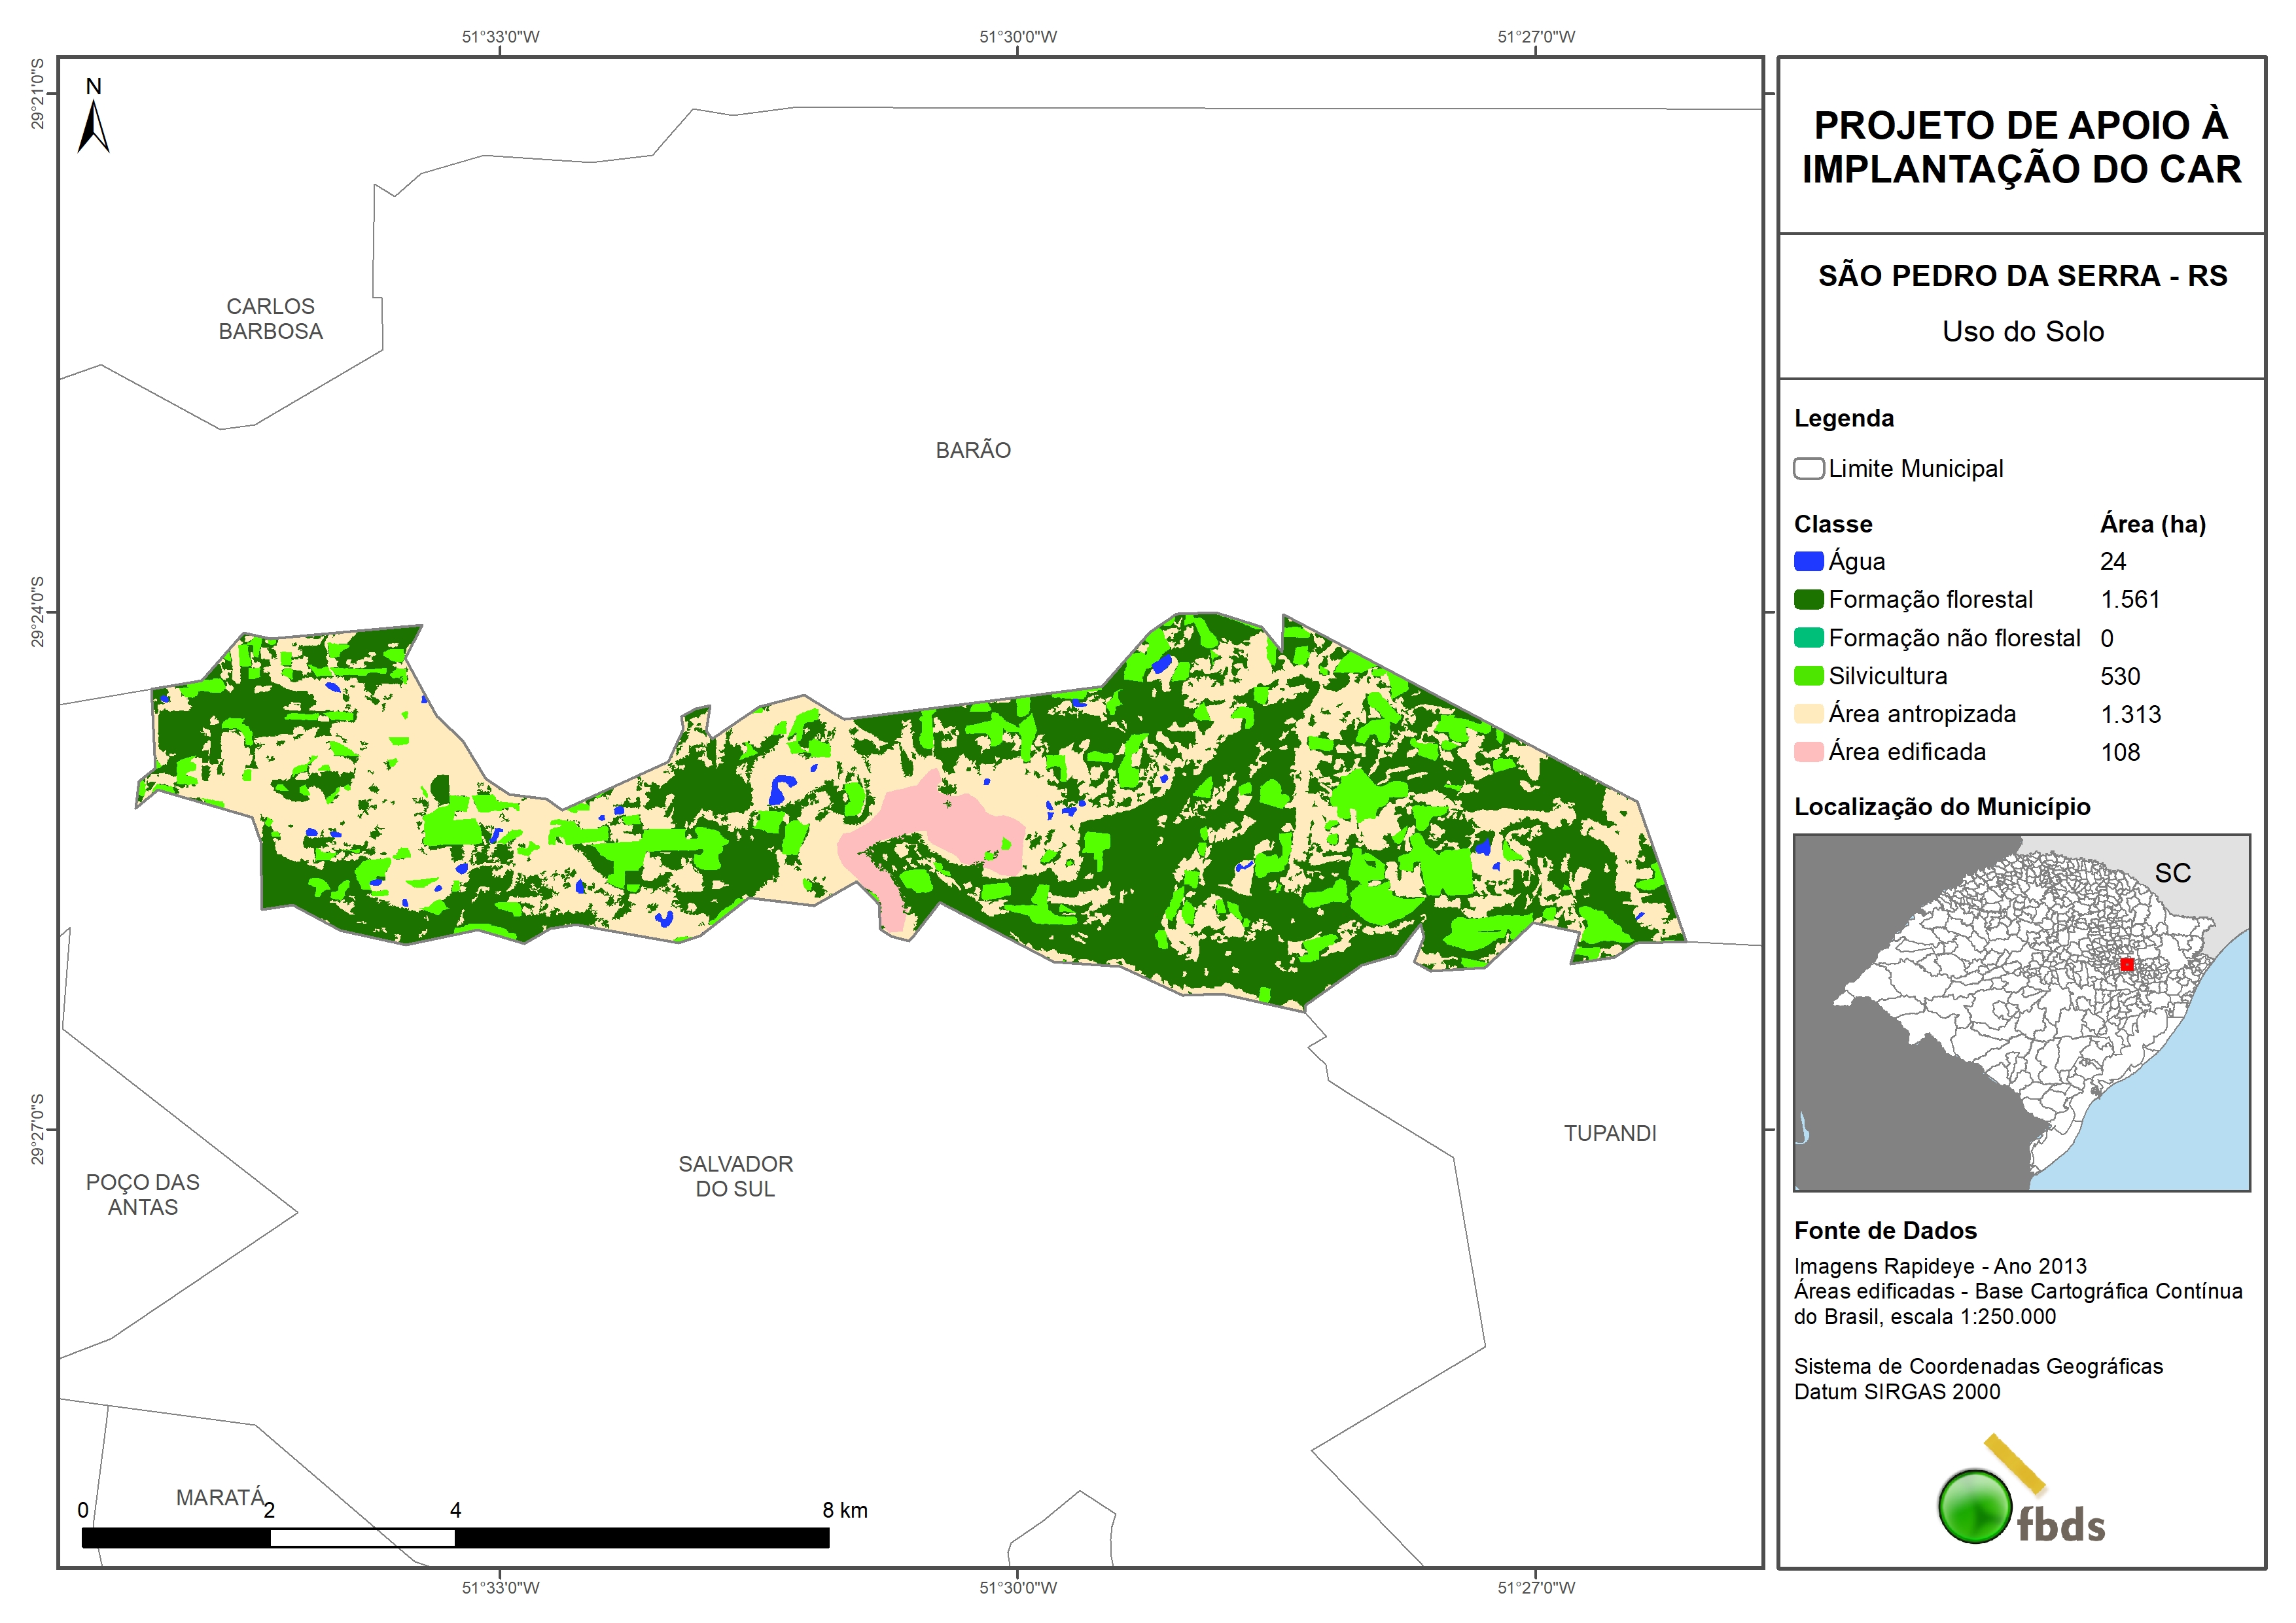
Task: Click the SALVADOR DO SUL map label
Action: tap(735, 1176)
